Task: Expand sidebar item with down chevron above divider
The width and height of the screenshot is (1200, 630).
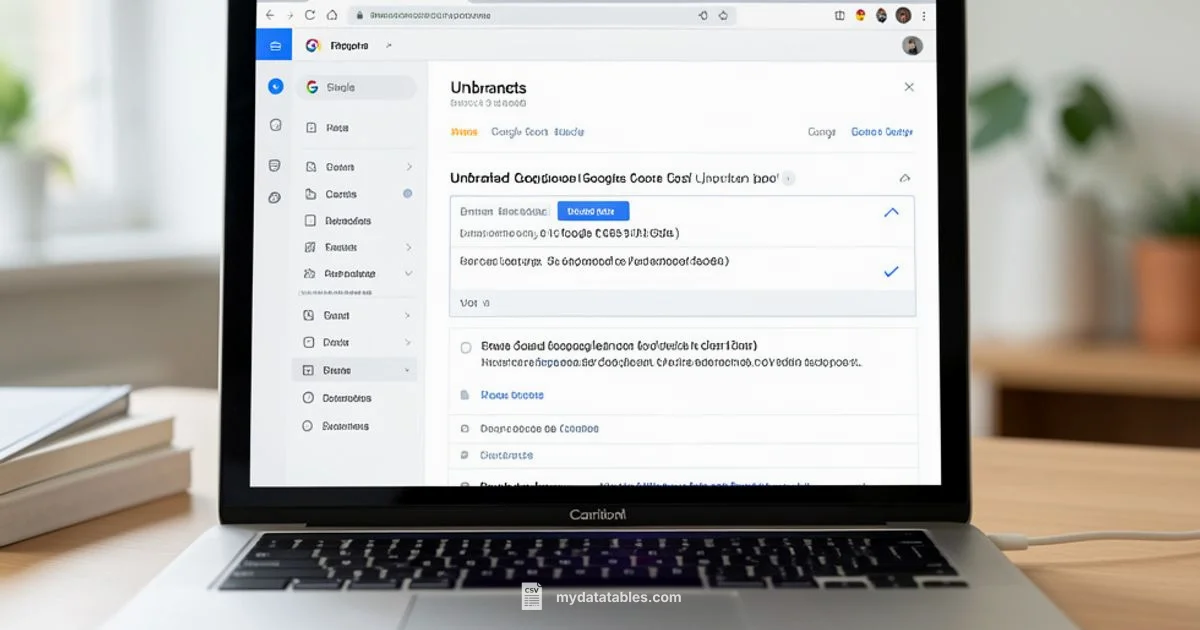Action: coord(408,273)
